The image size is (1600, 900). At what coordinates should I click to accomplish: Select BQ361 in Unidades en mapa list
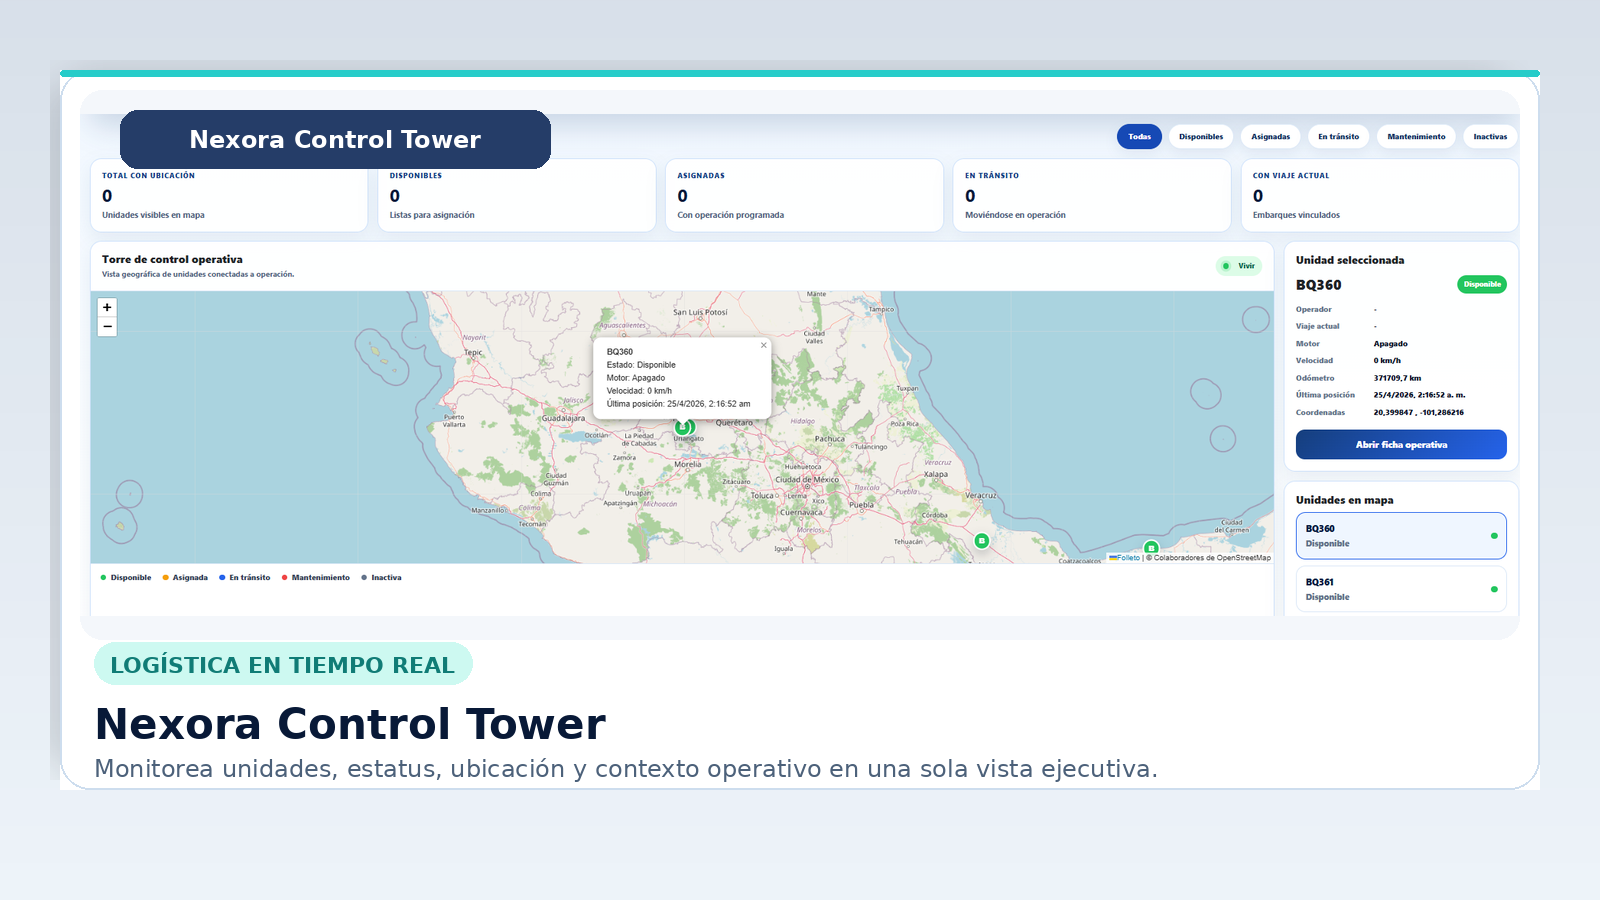[1401, 589]
